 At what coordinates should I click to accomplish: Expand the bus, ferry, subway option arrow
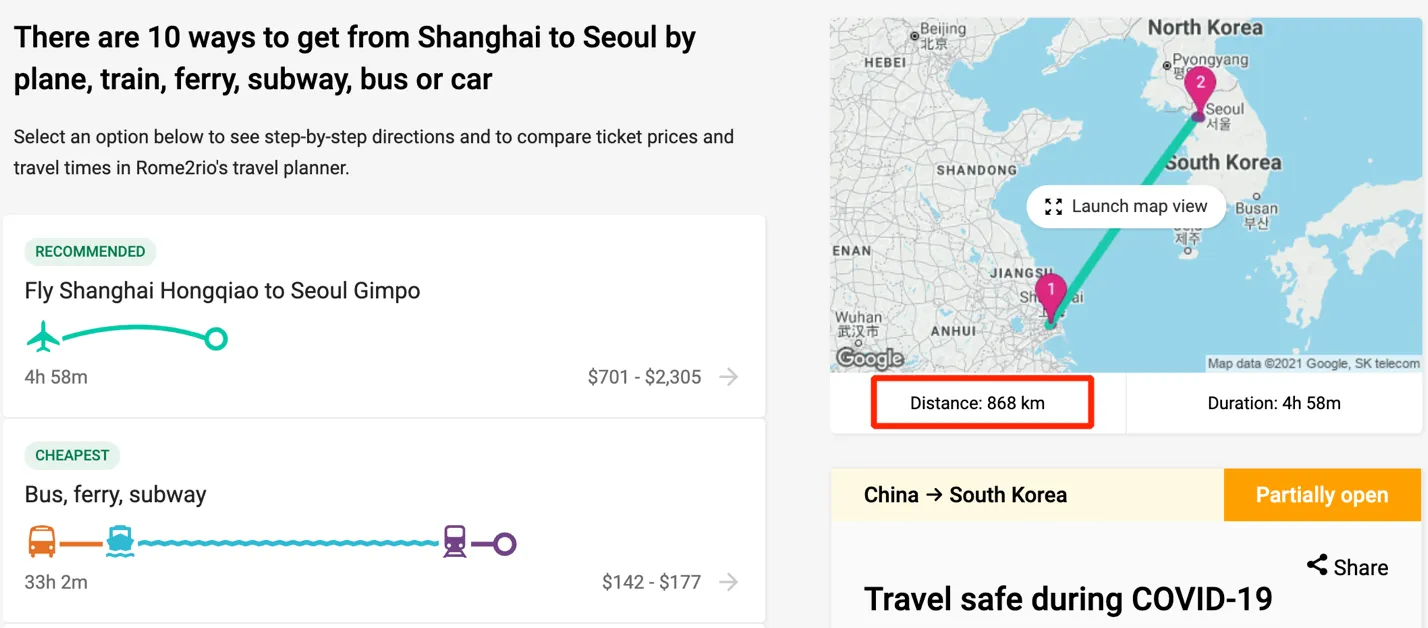point(729,582)
